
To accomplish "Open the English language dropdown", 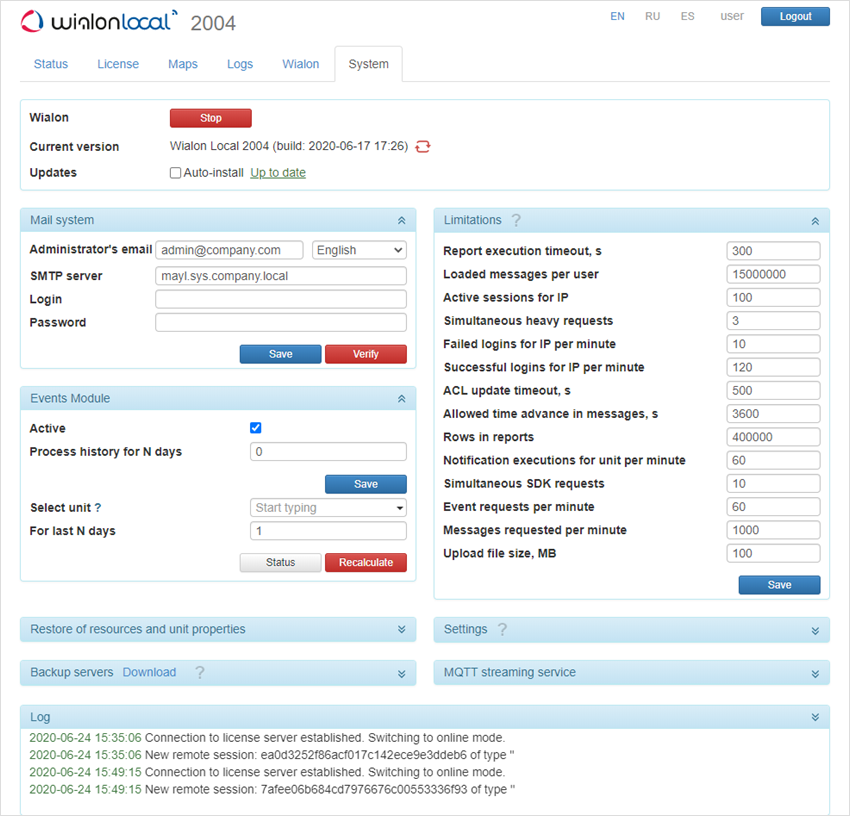I will tap(359, 250).
